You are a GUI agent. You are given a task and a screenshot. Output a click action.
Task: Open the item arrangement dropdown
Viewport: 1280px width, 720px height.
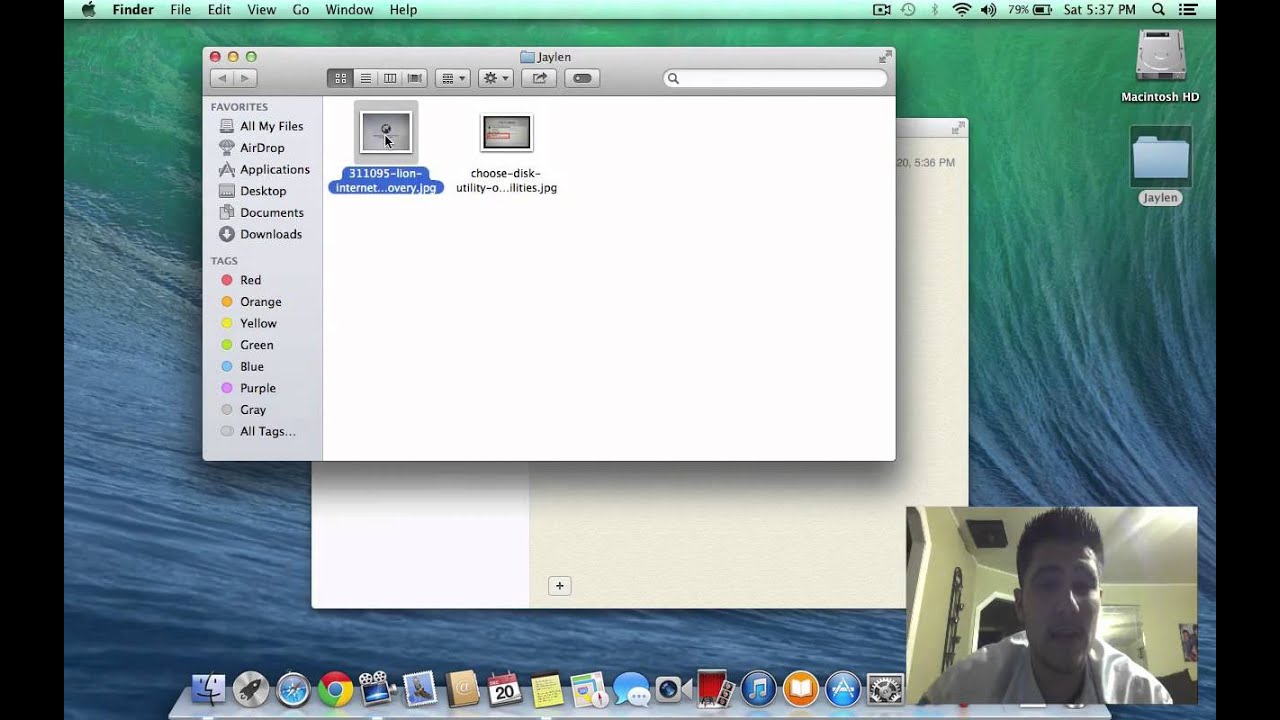tap(453, 78)
